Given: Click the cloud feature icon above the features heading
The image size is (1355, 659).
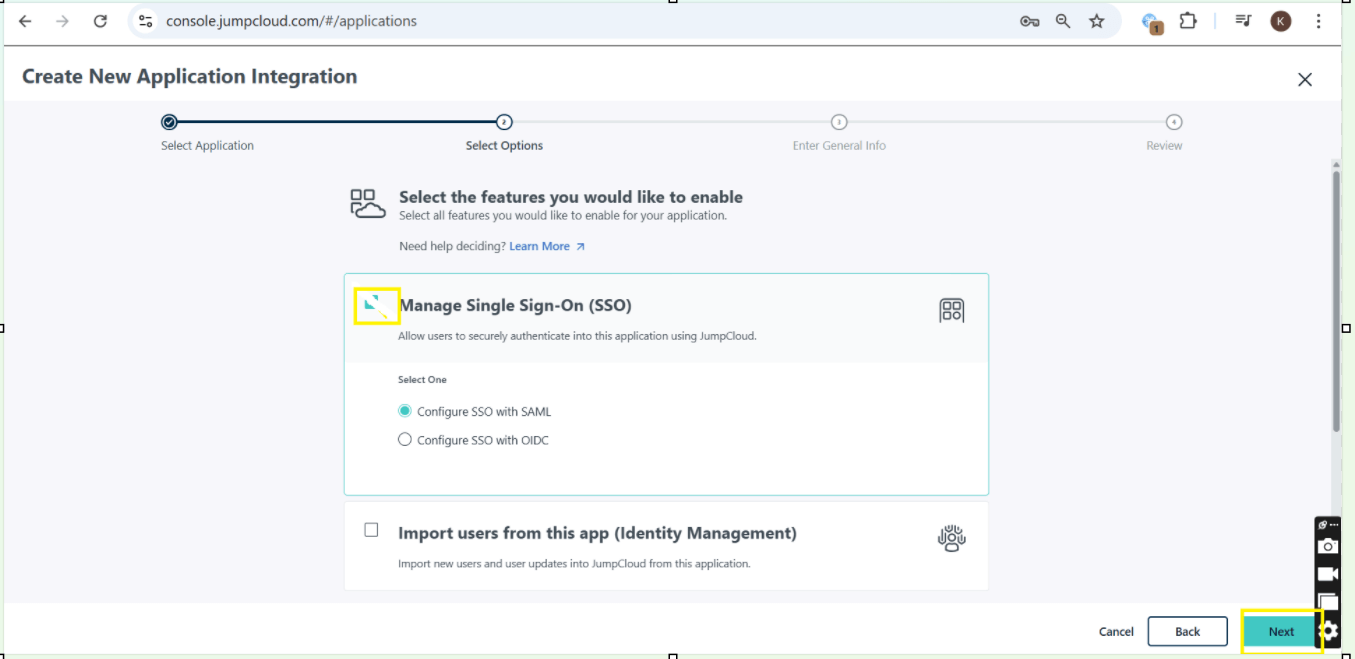Looking at the screenshot, I should click(x=367, y=202).
